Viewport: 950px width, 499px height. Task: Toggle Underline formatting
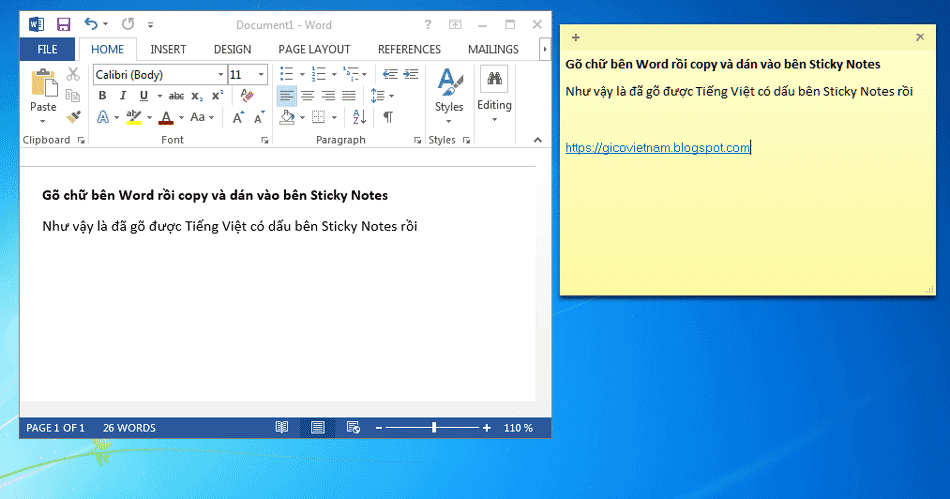tap(144, 96)
